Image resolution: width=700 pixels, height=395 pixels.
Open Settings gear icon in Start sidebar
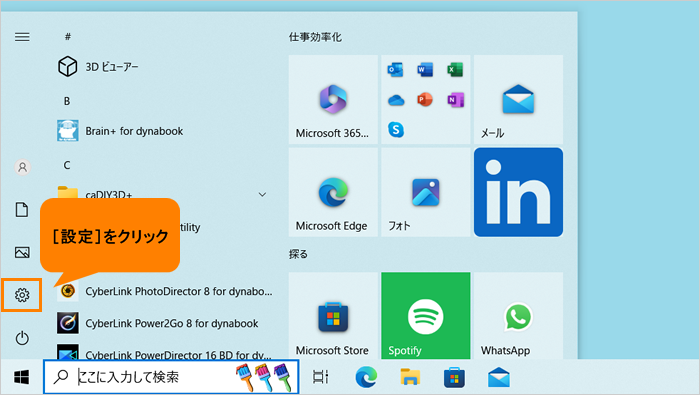pyautogui.click(x=22, y=295)
